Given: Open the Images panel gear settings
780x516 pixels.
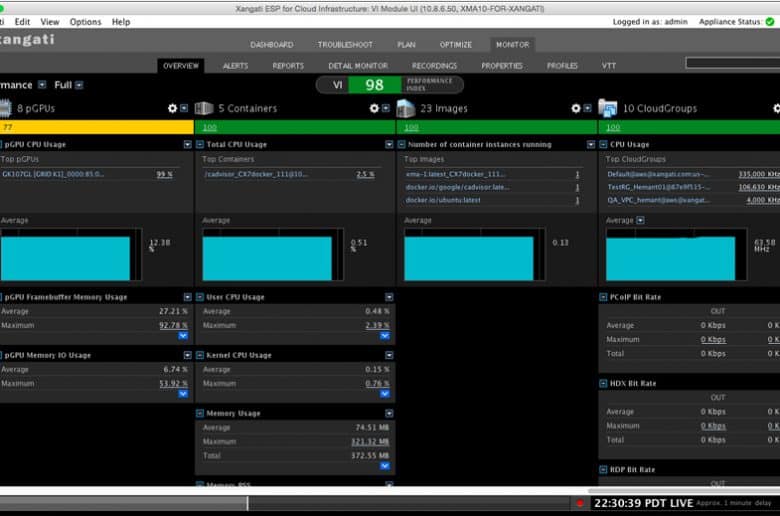Looking at the screenshot, I should coord(576,108).
